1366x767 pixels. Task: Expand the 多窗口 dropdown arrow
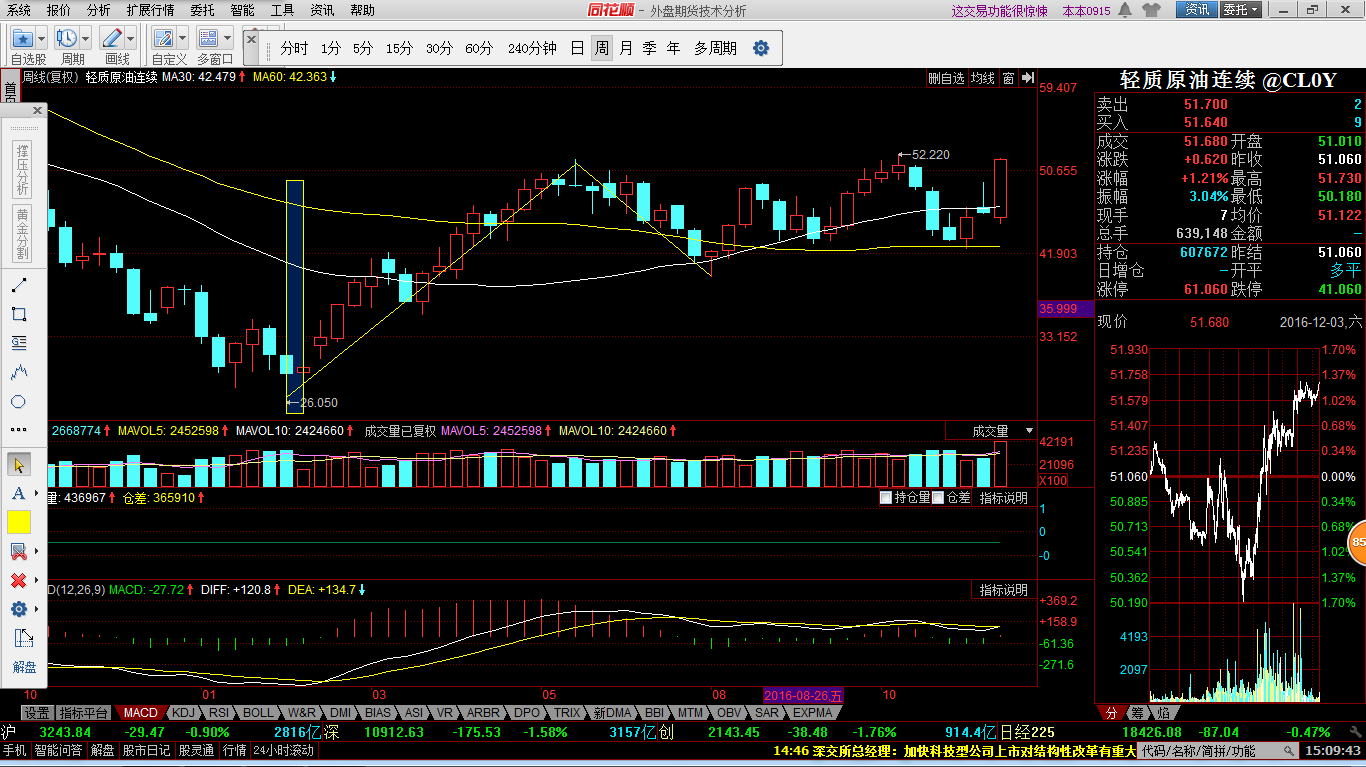(x=228, y=39)
